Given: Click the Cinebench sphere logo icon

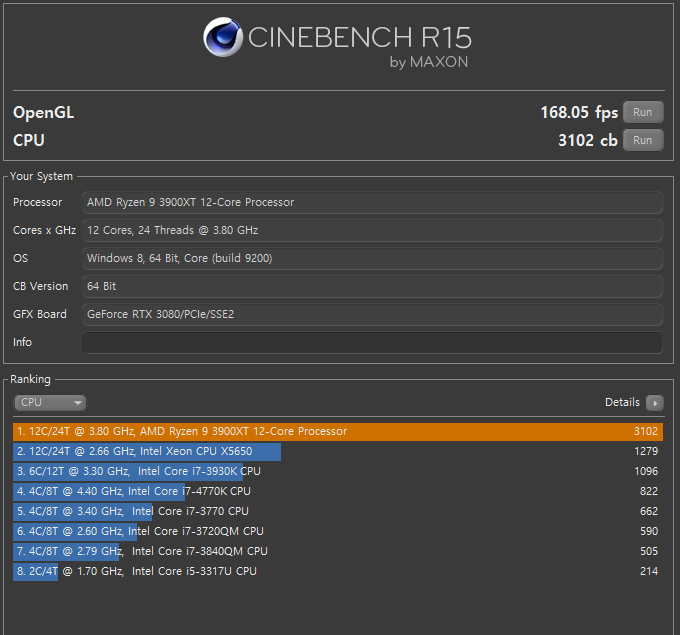Looking at the screenshot, I should click(x=223, y=37).
